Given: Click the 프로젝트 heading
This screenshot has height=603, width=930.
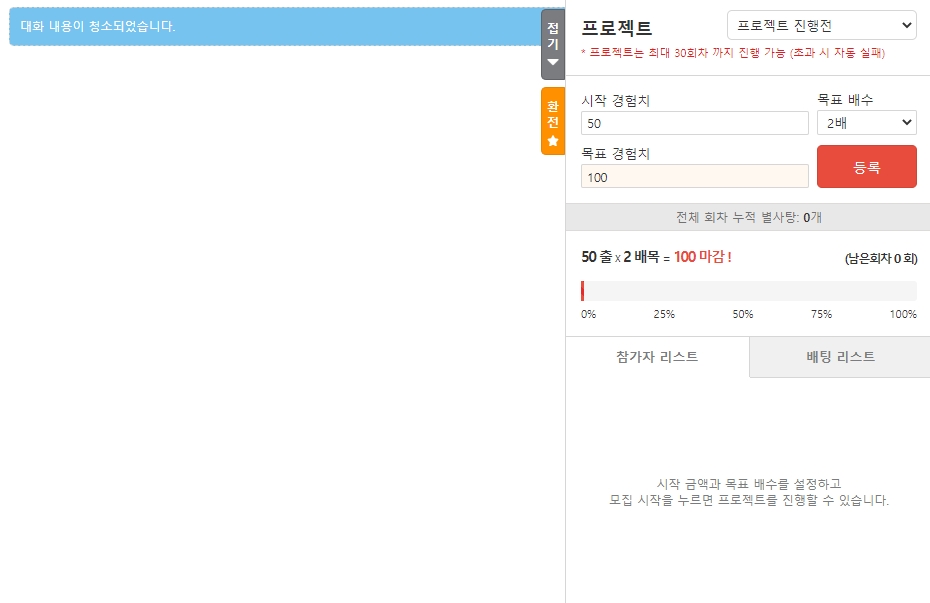Looking at the screenshot, I should pos(617,27).
